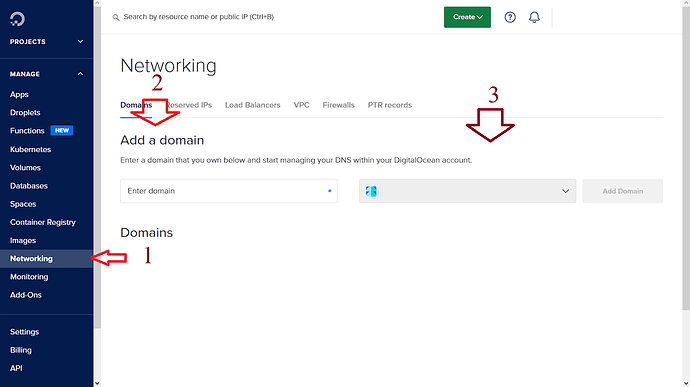This screenshot has width=690, height=387.
Task: Open Monitoring in the sidebar
Action: pyautogui.click(x=29, y=277)
